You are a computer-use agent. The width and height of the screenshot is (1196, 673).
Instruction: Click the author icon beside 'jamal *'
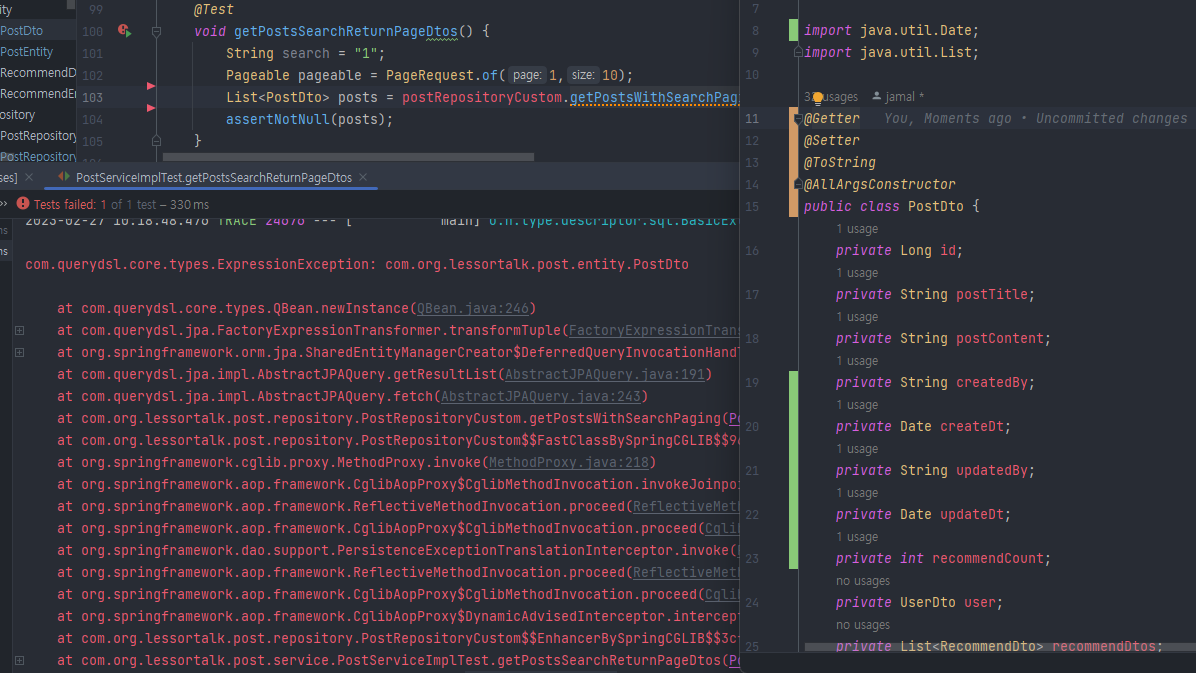(x=876, y=96)
